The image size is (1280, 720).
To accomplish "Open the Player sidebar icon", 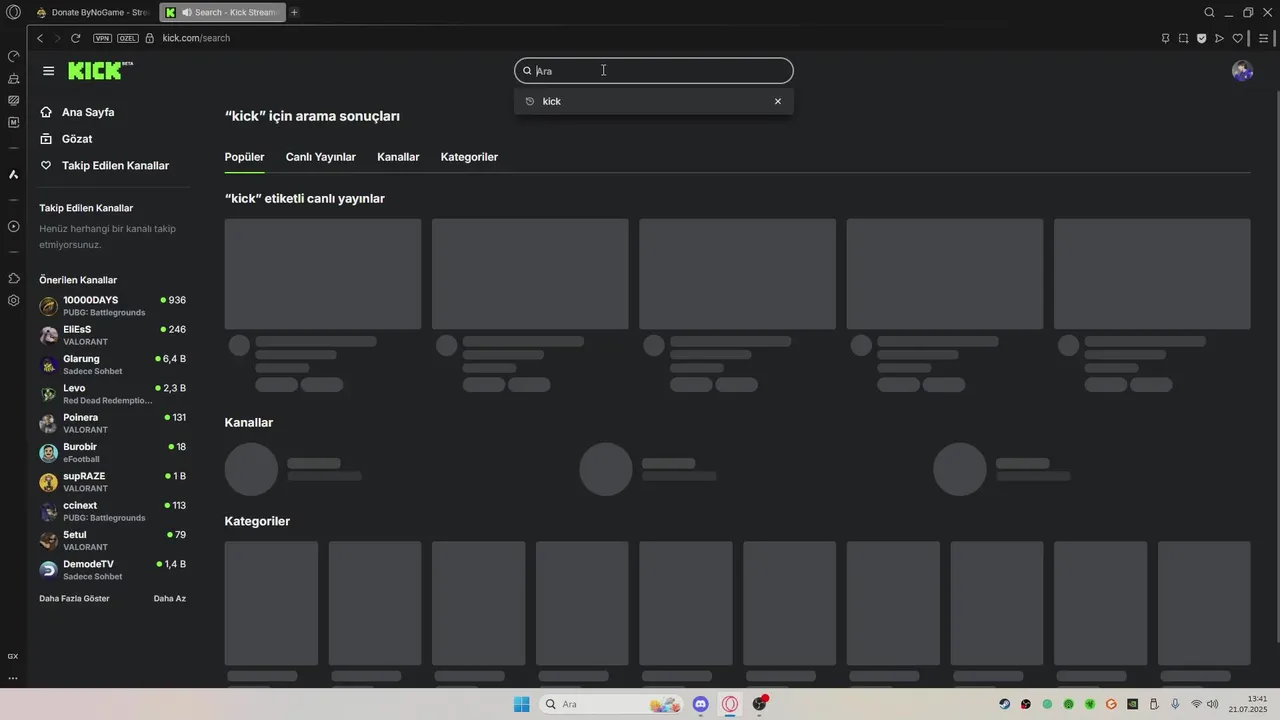I will coord(13,227).
